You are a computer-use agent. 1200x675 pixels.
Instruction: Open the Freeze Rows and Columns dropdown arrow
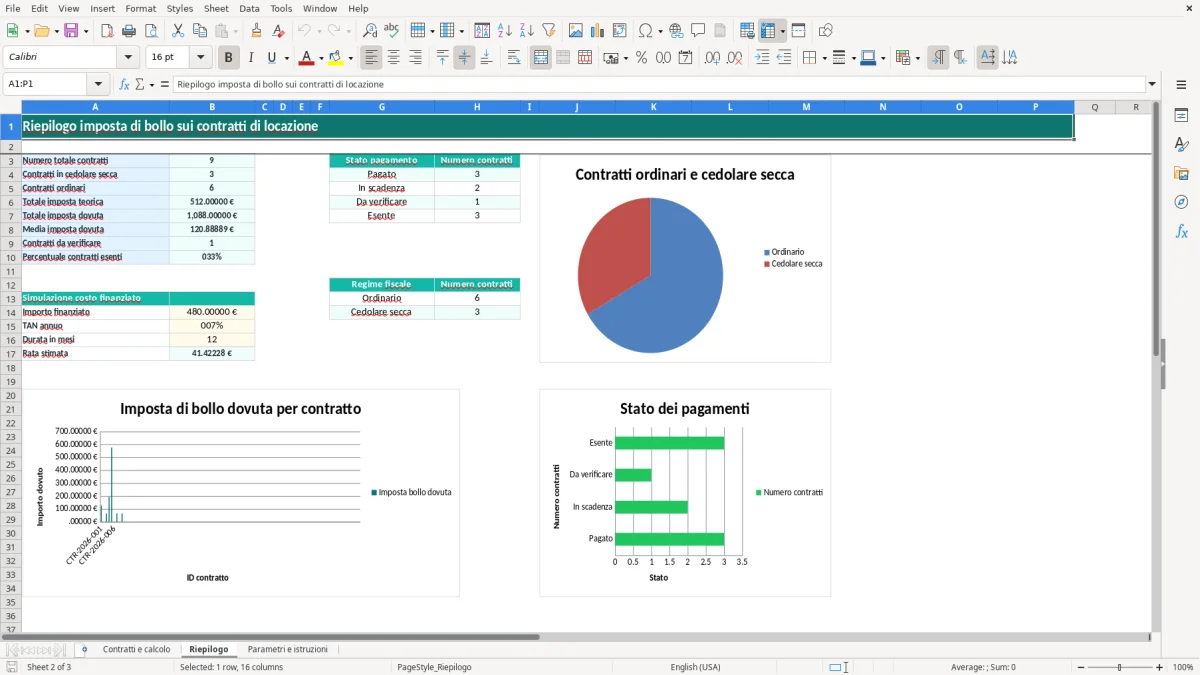pyautogui.click(x=783, y=30)
